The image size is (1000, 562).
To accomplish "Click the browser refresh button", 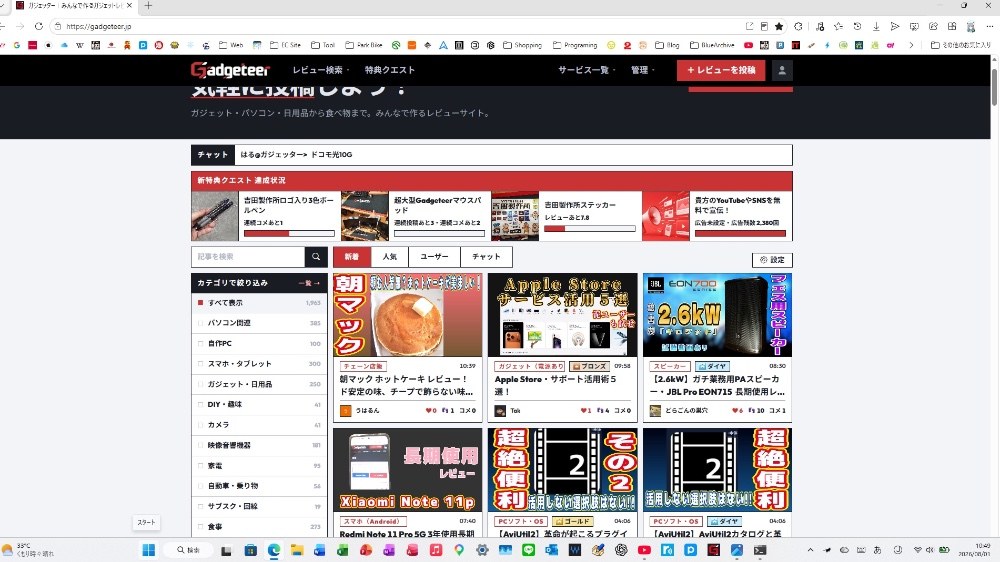I will pos(39,26).
